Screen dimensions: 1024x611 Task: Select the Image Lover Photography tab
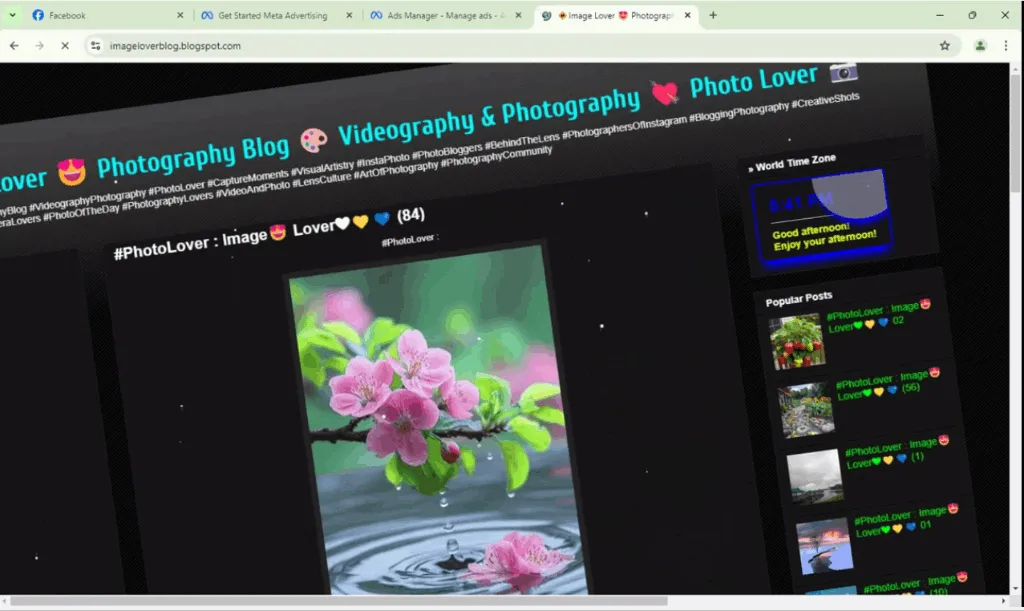[616, 15]
